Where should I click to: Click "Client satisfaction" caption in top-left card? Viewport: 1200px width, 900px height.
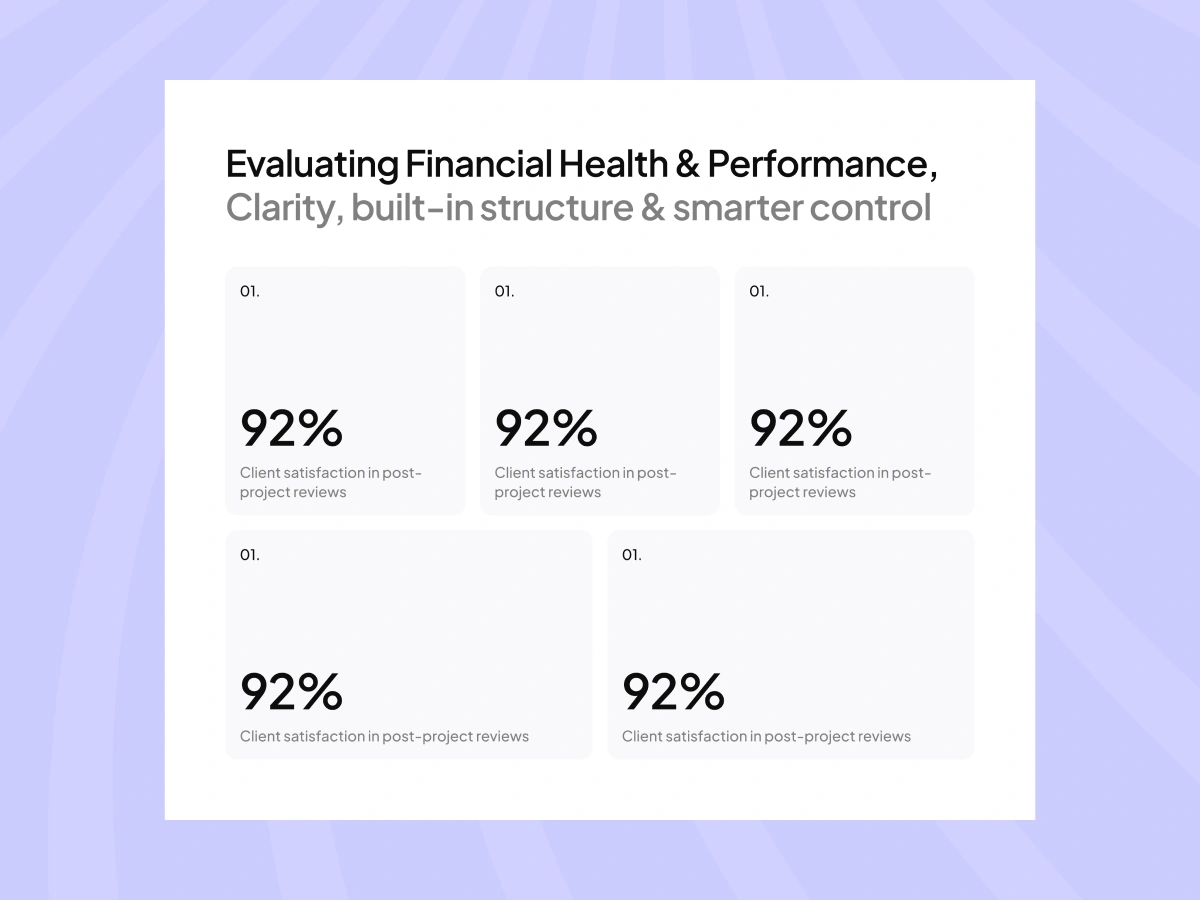coord(331,482)
